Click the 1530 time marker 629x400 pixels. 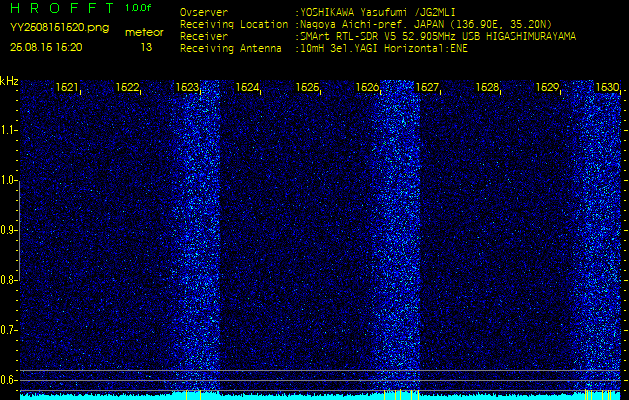click(x=607, y=87)
